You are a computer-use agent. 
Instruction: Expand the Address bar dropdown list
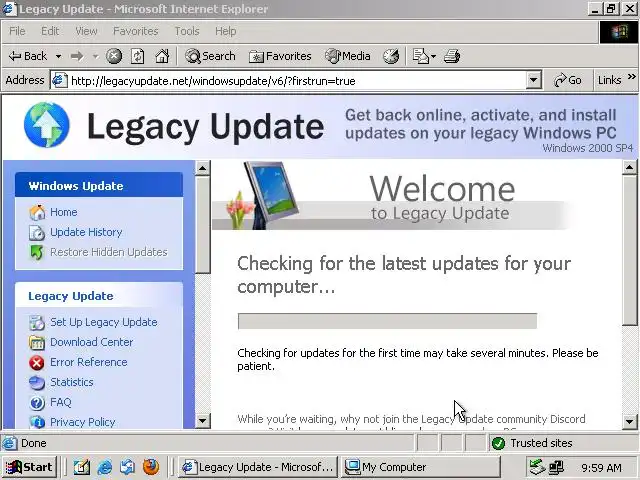point(533,80)
